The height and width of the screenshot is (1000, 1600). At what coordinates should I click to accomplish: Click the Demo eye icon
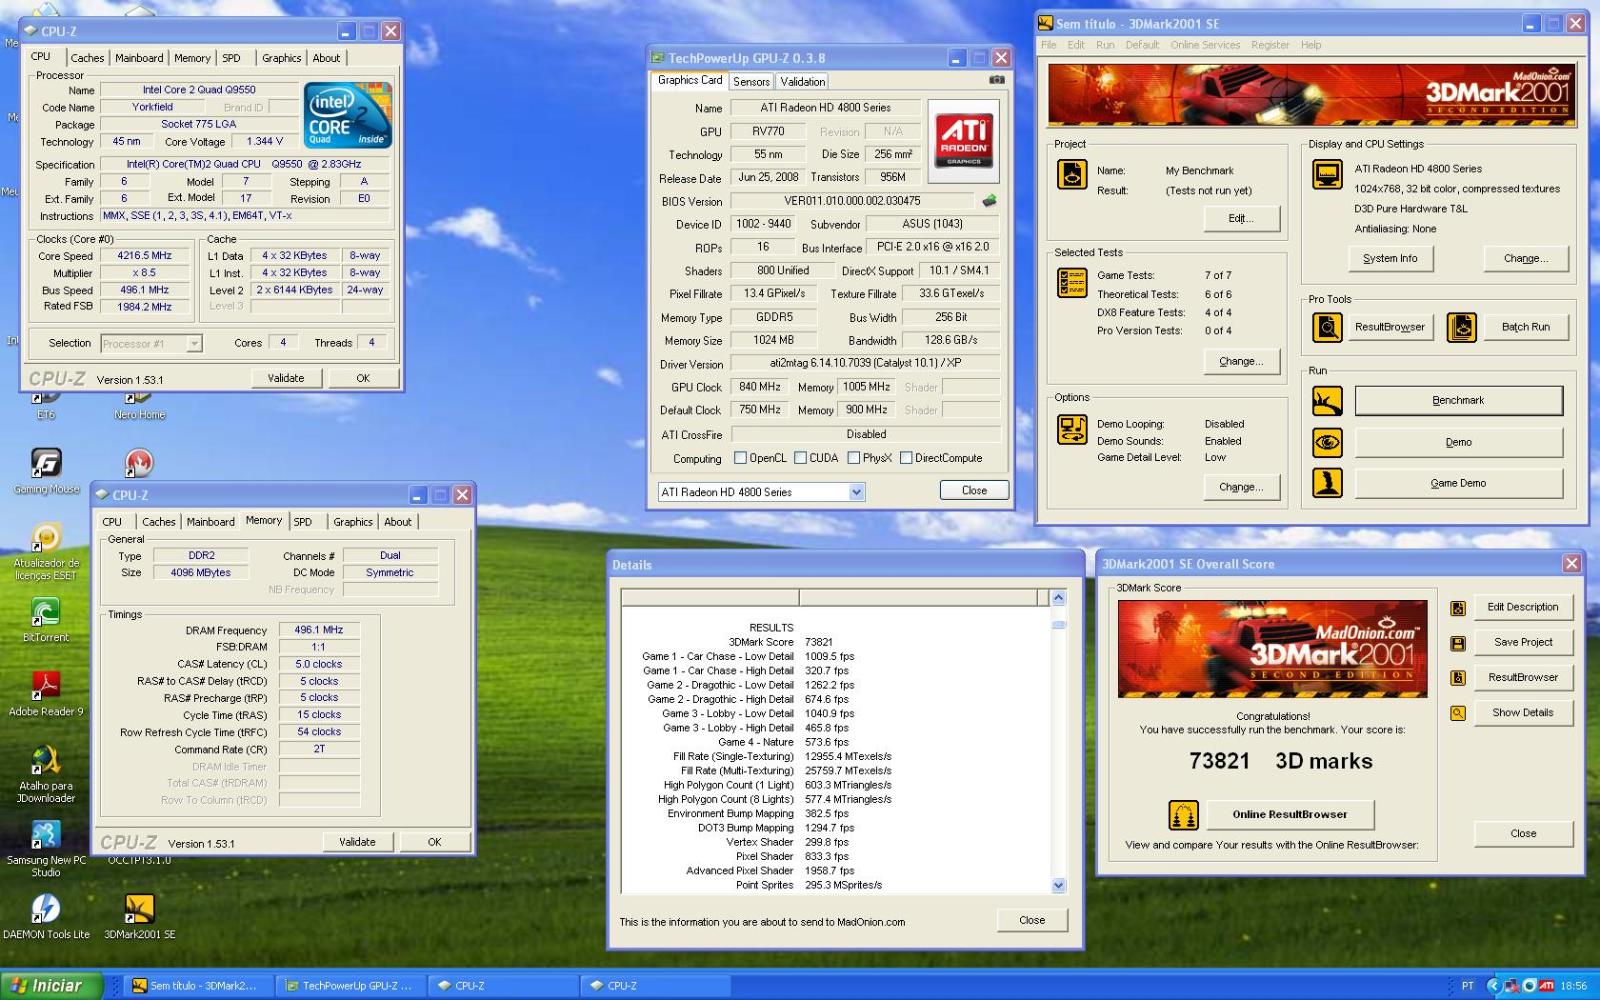[1327, 442]
